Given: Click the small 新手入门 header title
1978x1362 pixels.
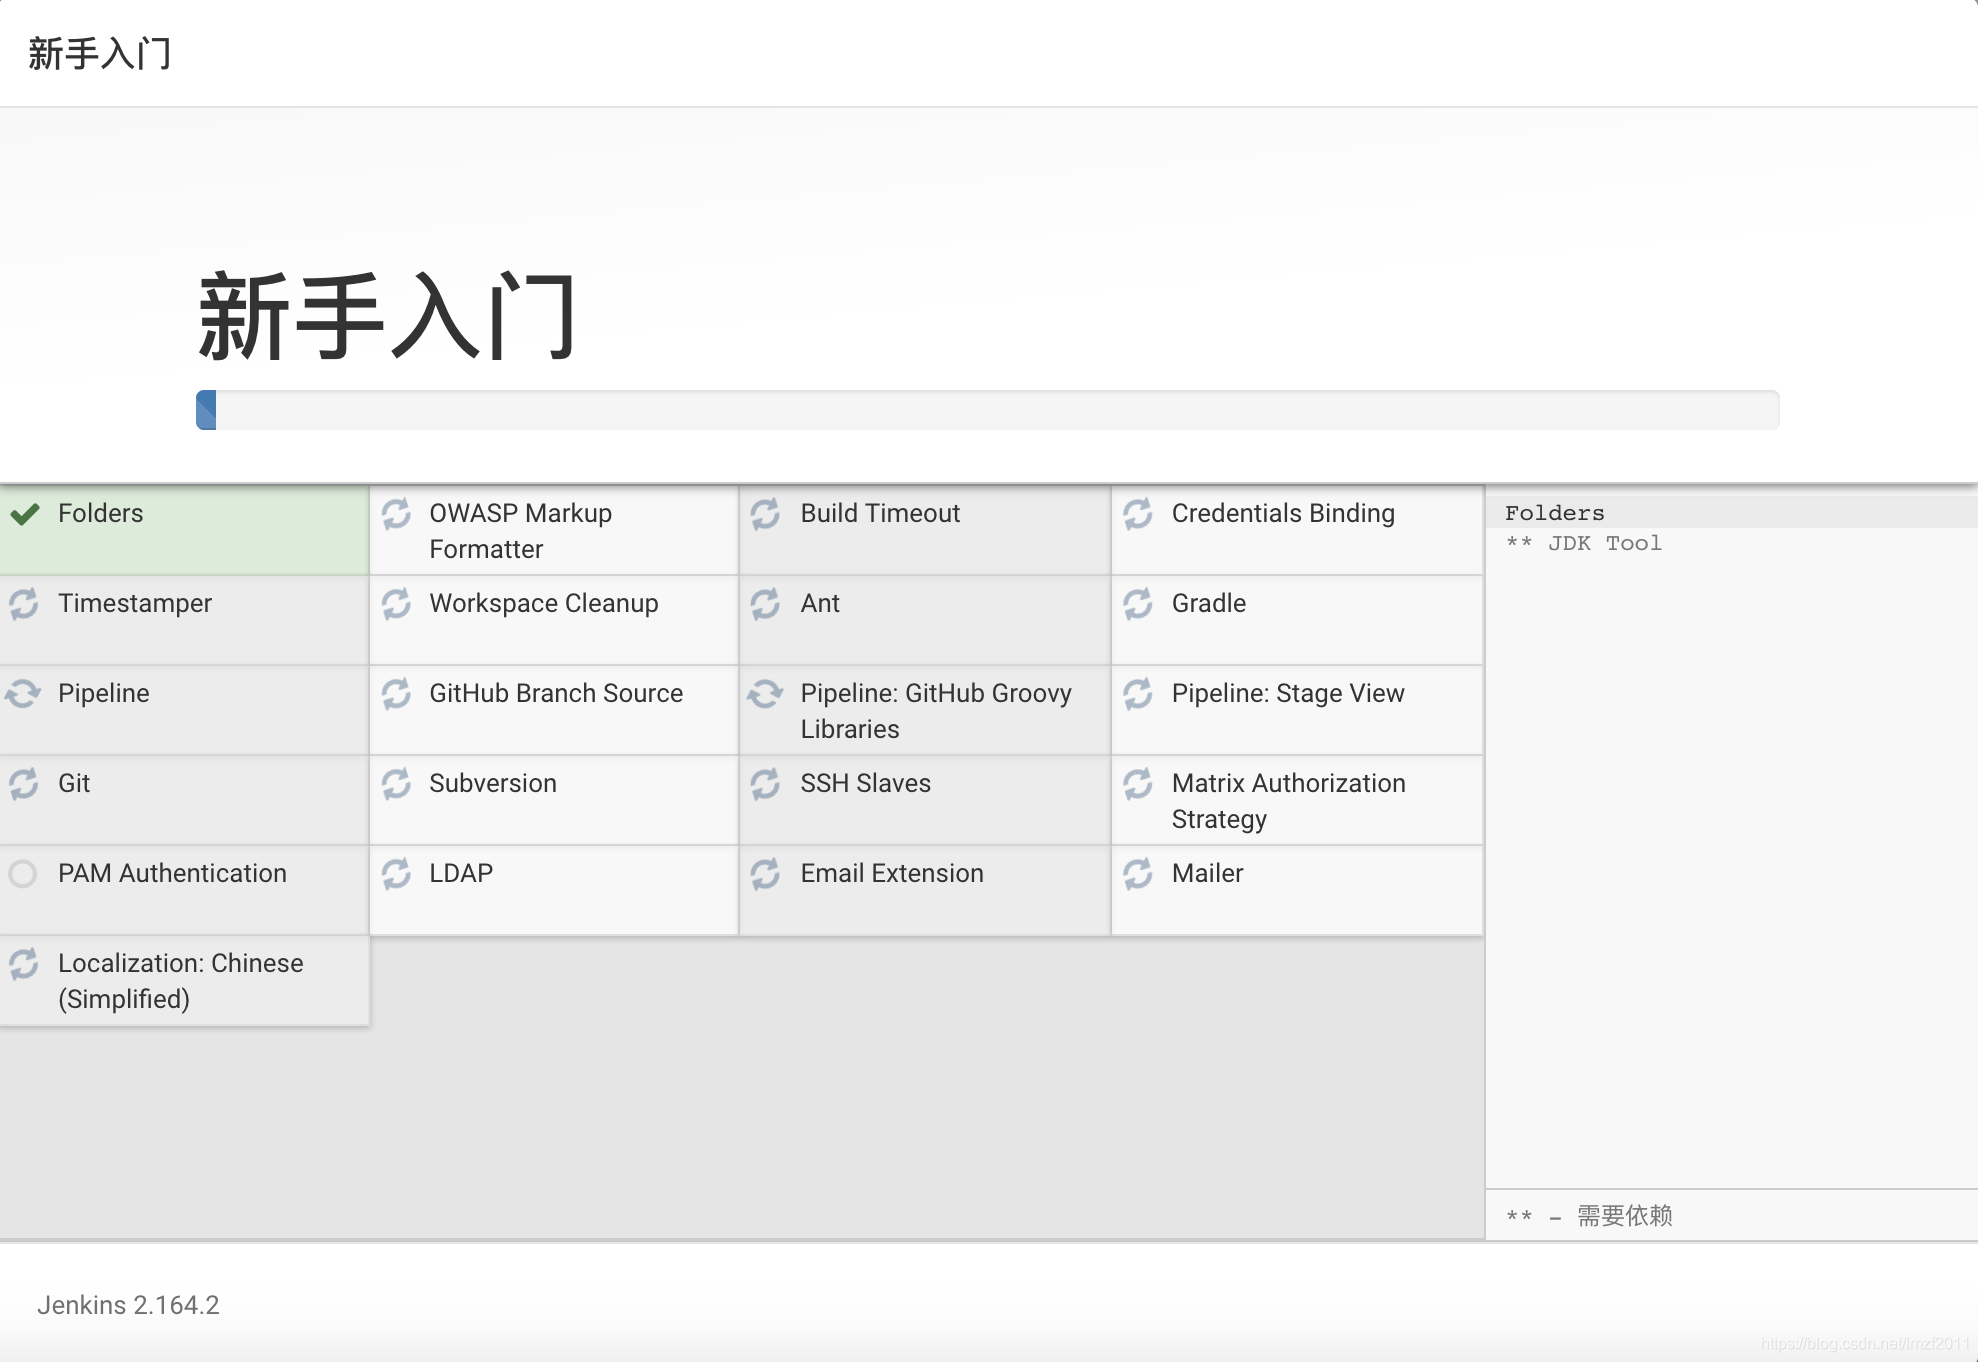Looking at the screenshot, I should click(x=100, y=53).
